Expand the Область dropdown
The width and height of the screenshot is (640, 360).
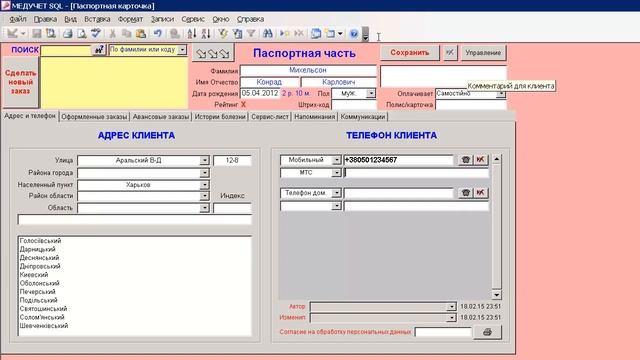204,208
